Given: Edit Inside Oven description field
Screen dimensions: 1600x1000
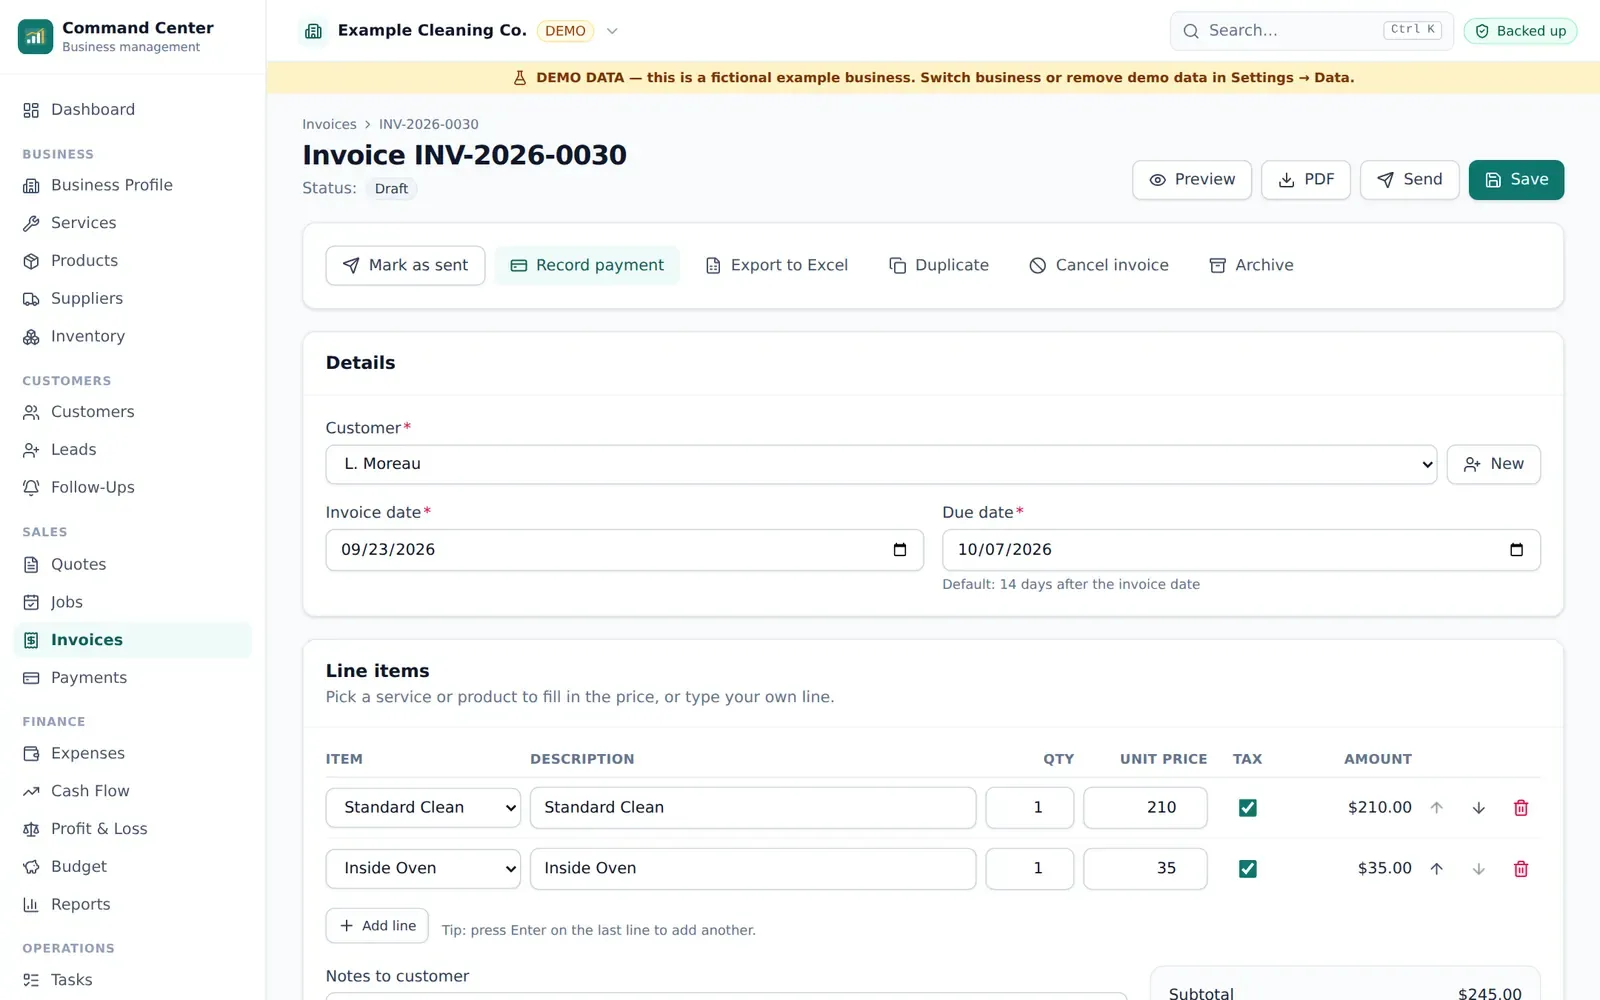Looking at the screenshot, I should (x=753, y=869).
